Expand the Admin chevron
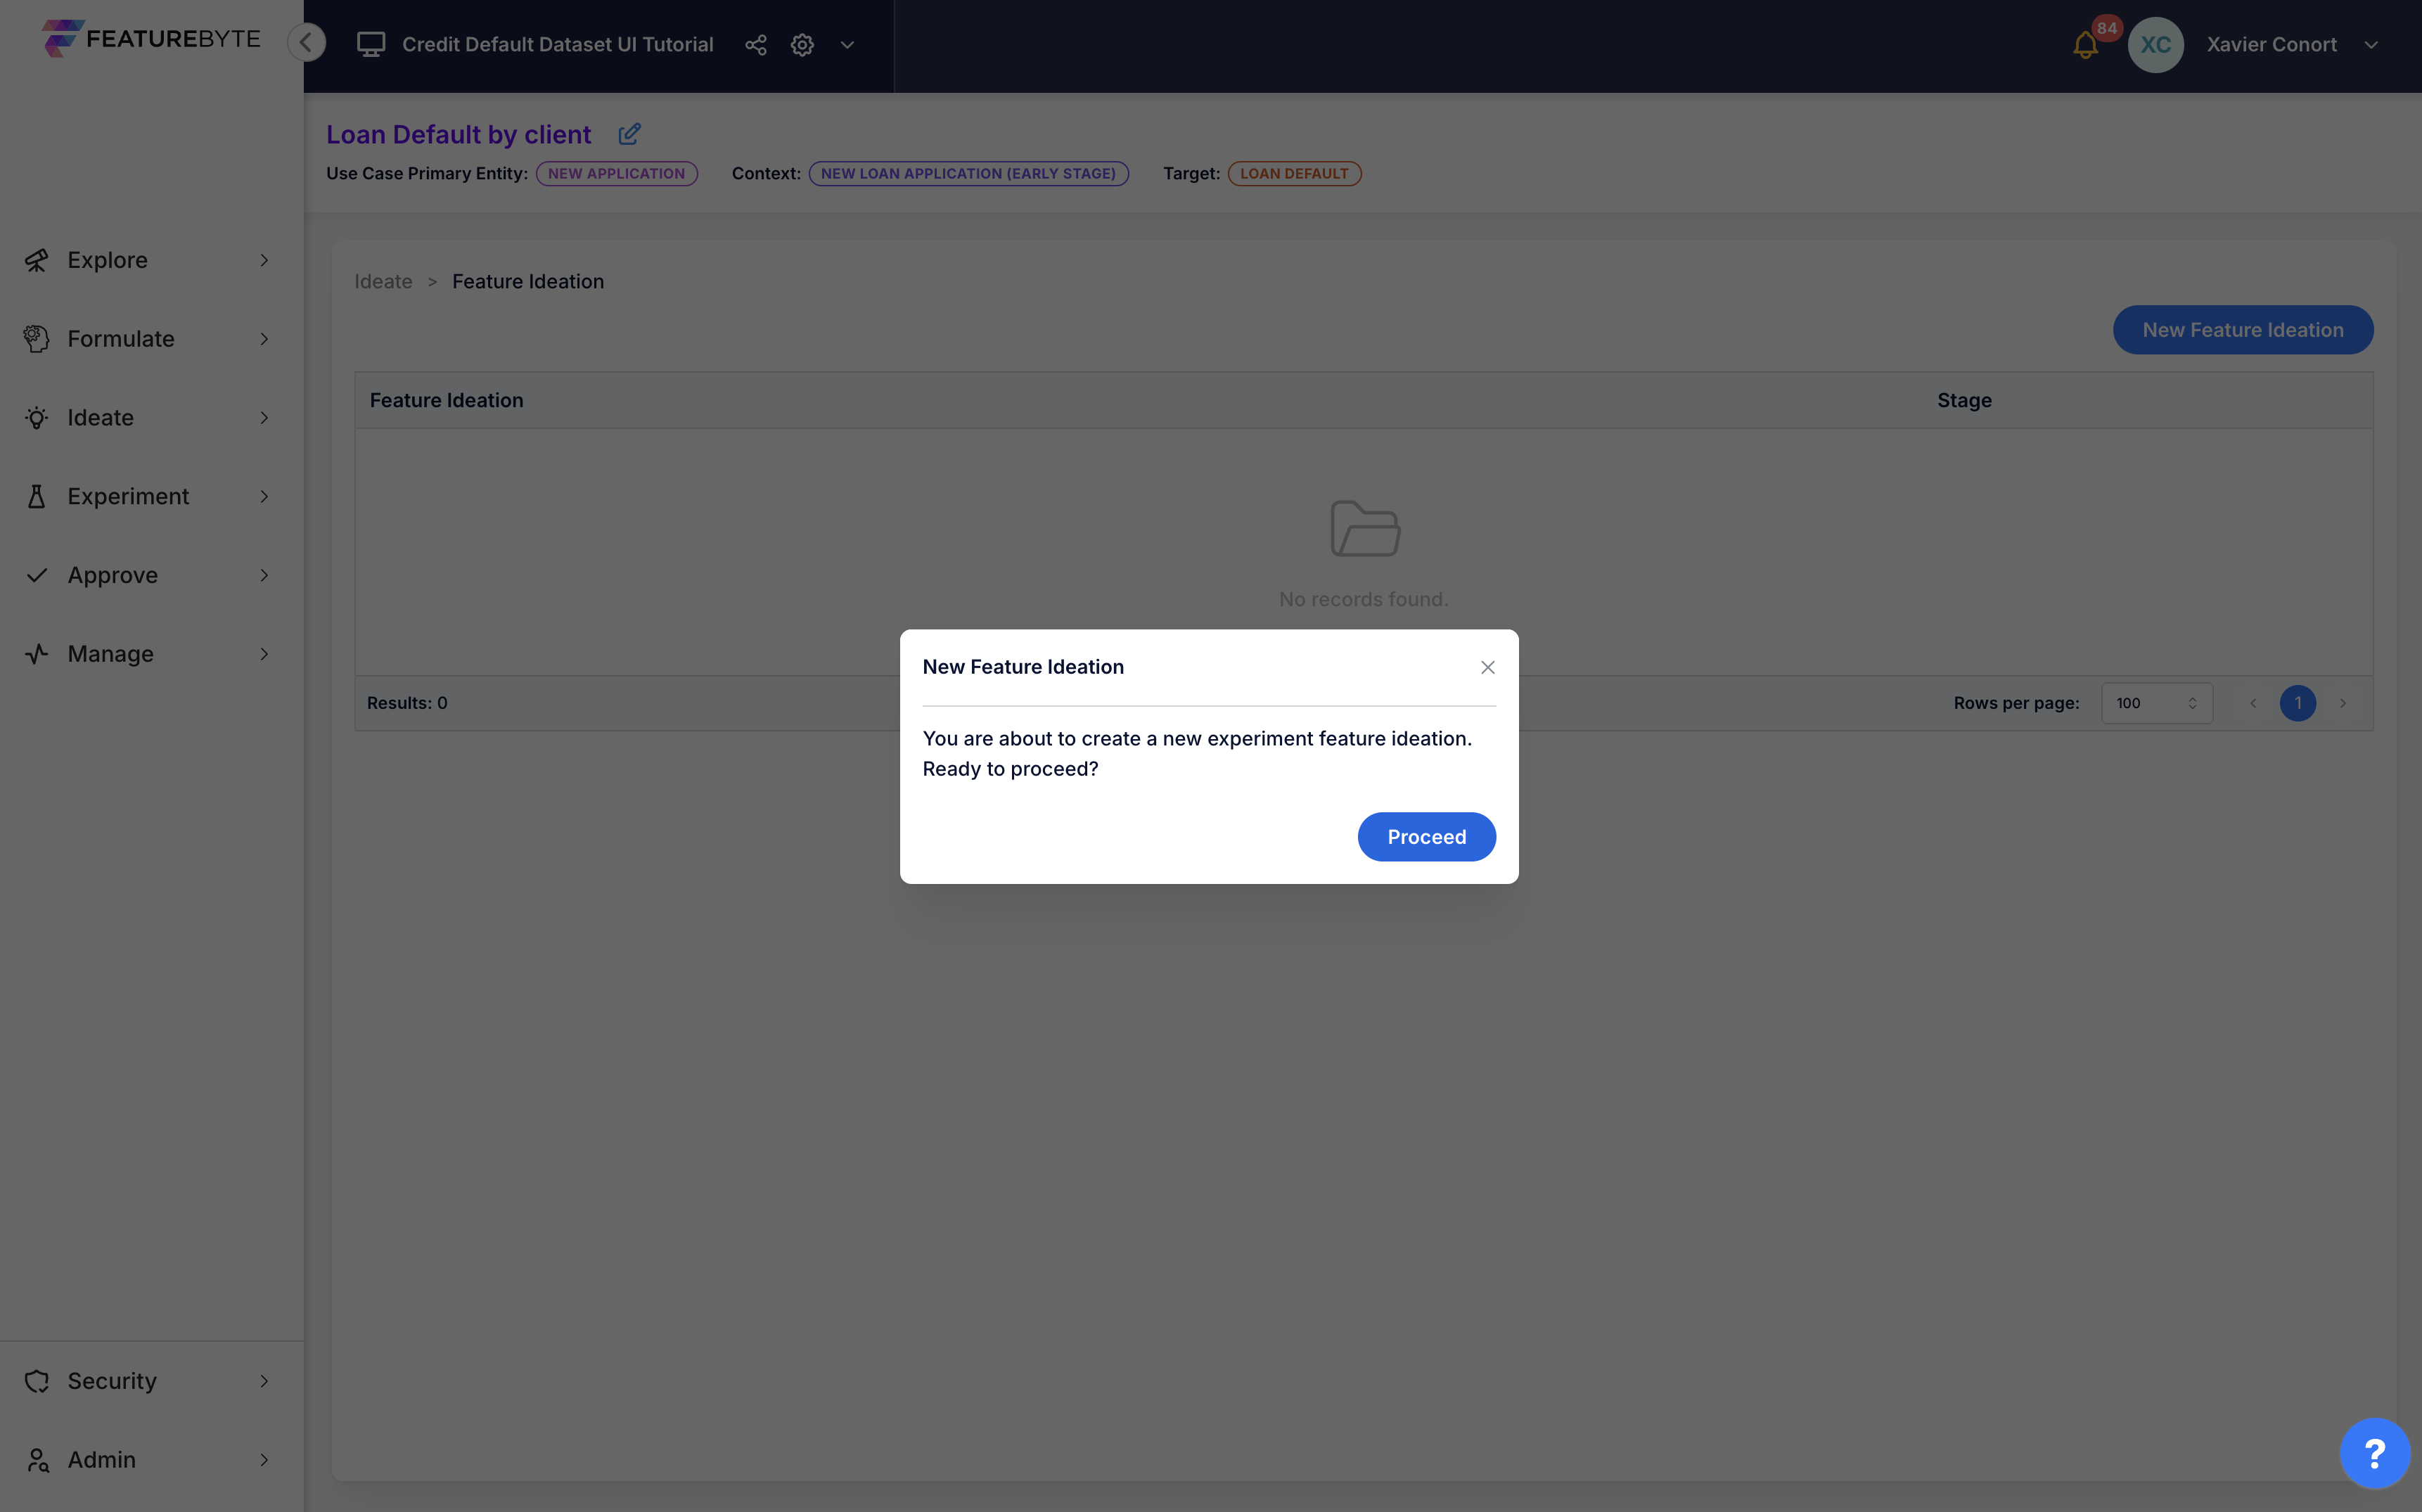 coord(264,1460)
